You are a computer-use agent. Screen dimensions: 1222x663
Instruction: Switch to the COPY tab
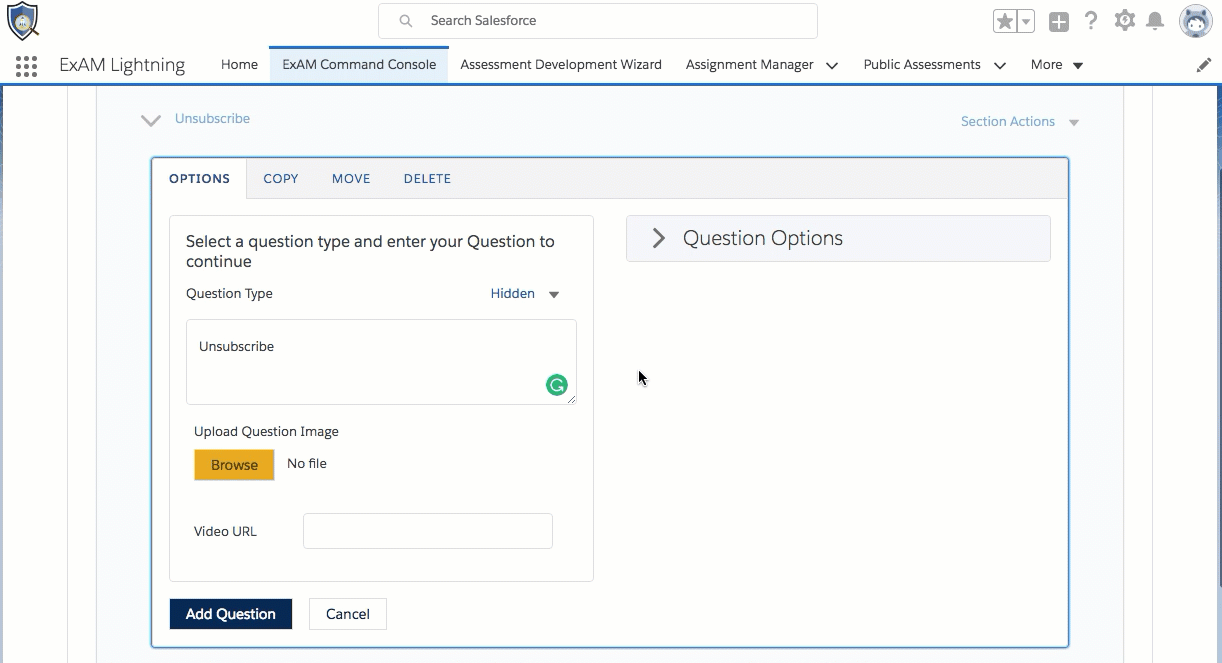point(281,179)
